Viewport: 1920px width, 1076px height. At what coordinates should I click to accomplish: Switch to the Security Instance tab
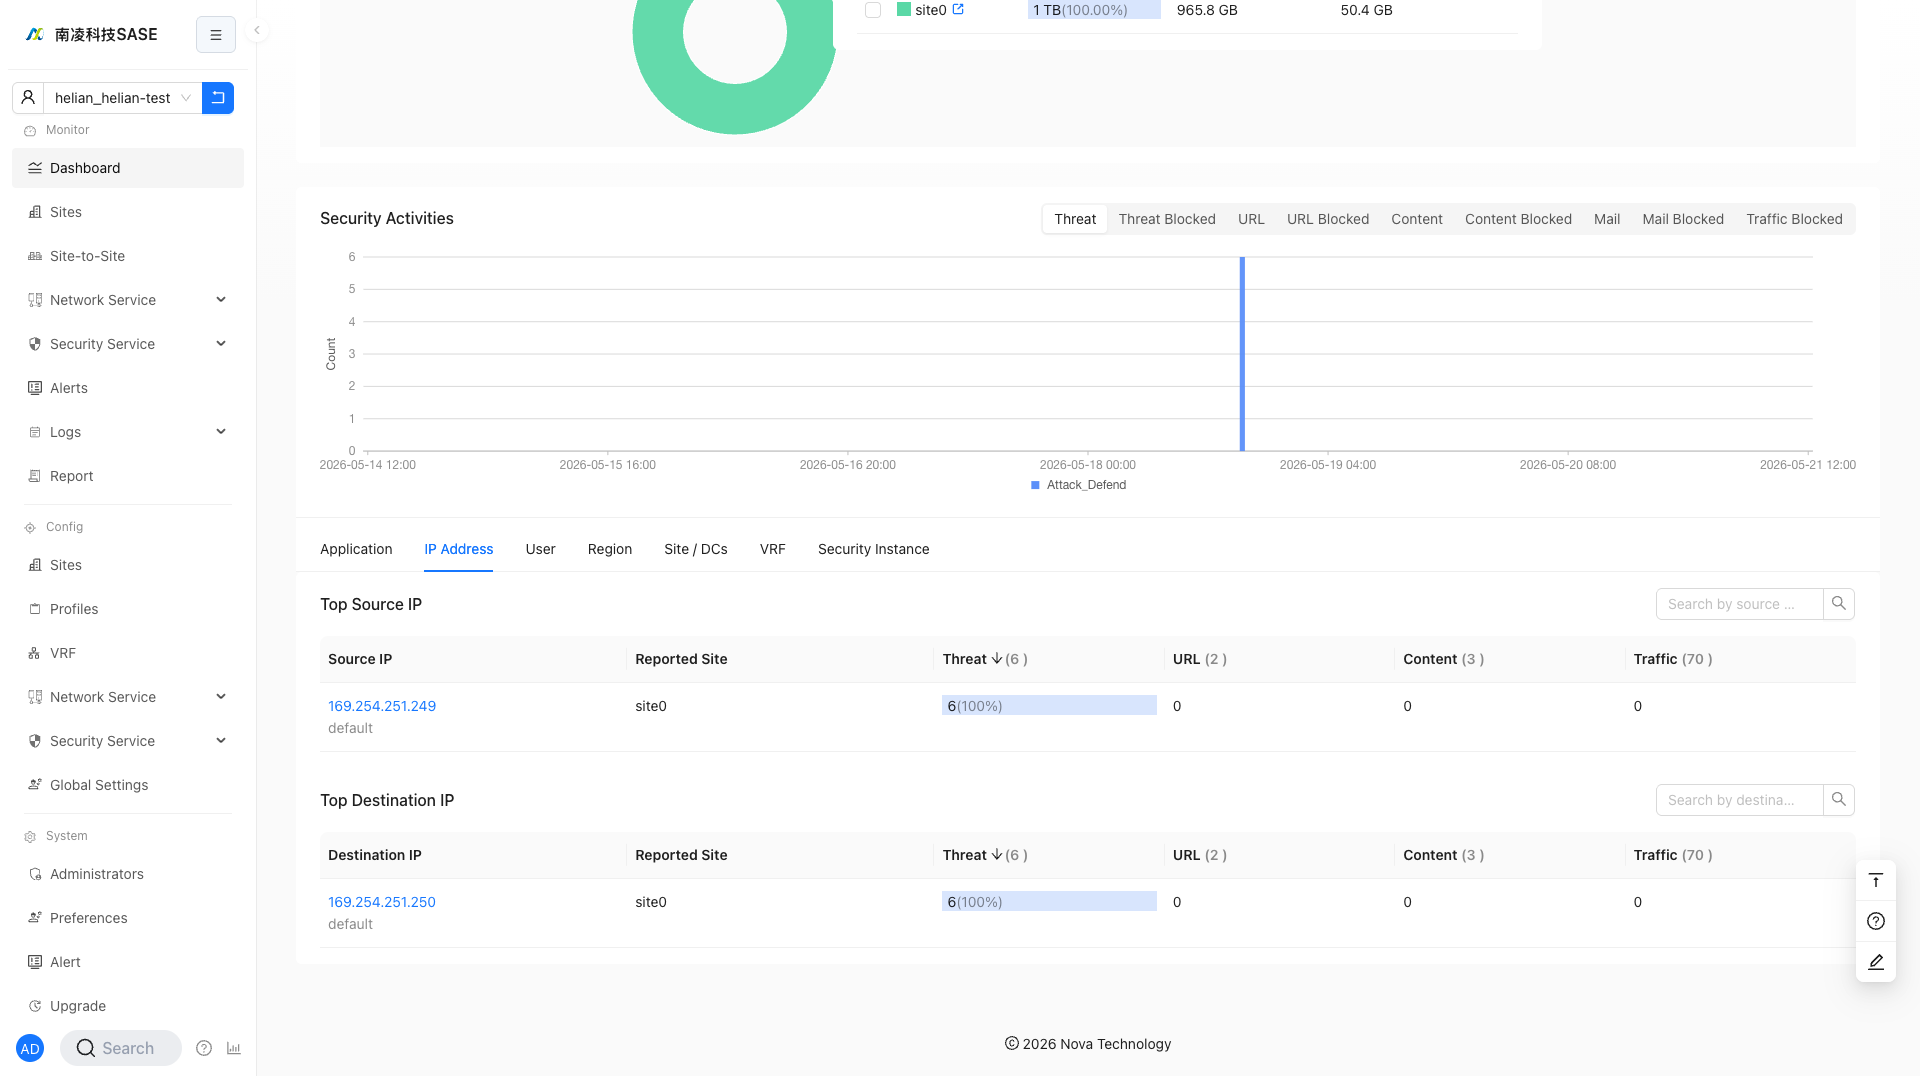(x=873, y=549)
